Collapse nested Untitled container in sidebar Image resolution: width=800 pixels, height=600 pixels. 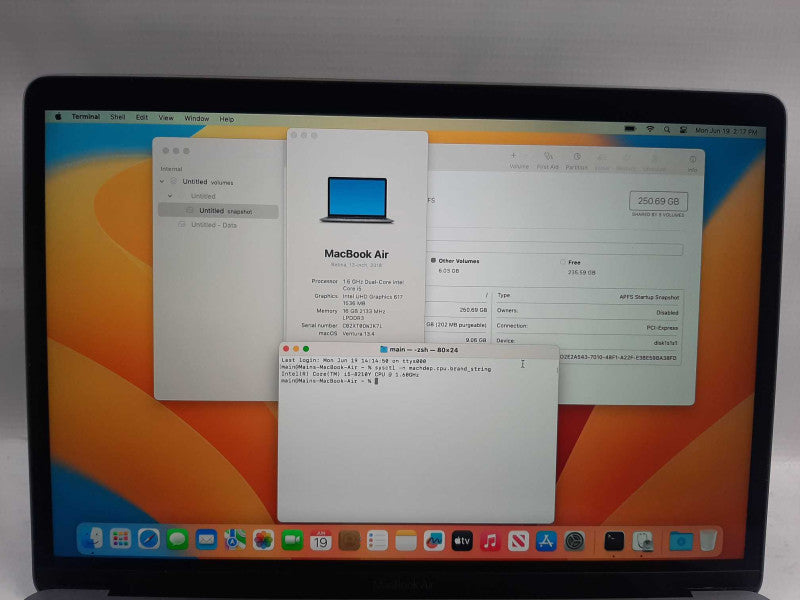tap(170, 195)
